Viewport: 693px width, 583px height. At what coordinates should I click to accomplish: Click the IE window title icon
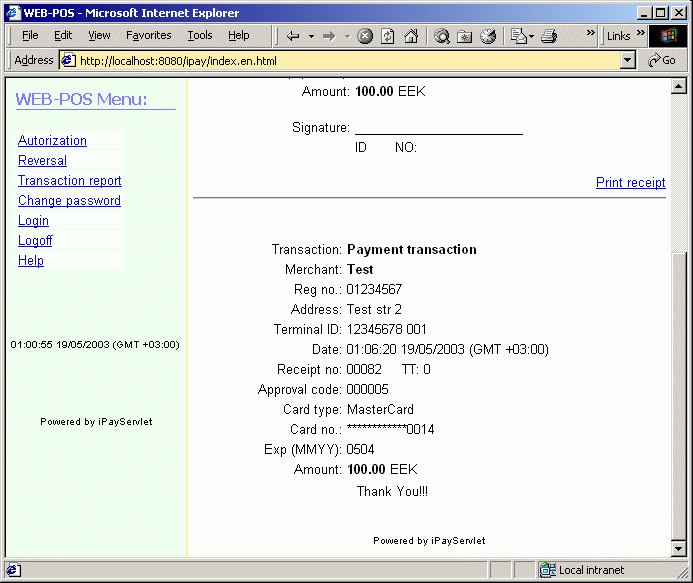coord(13,12)
